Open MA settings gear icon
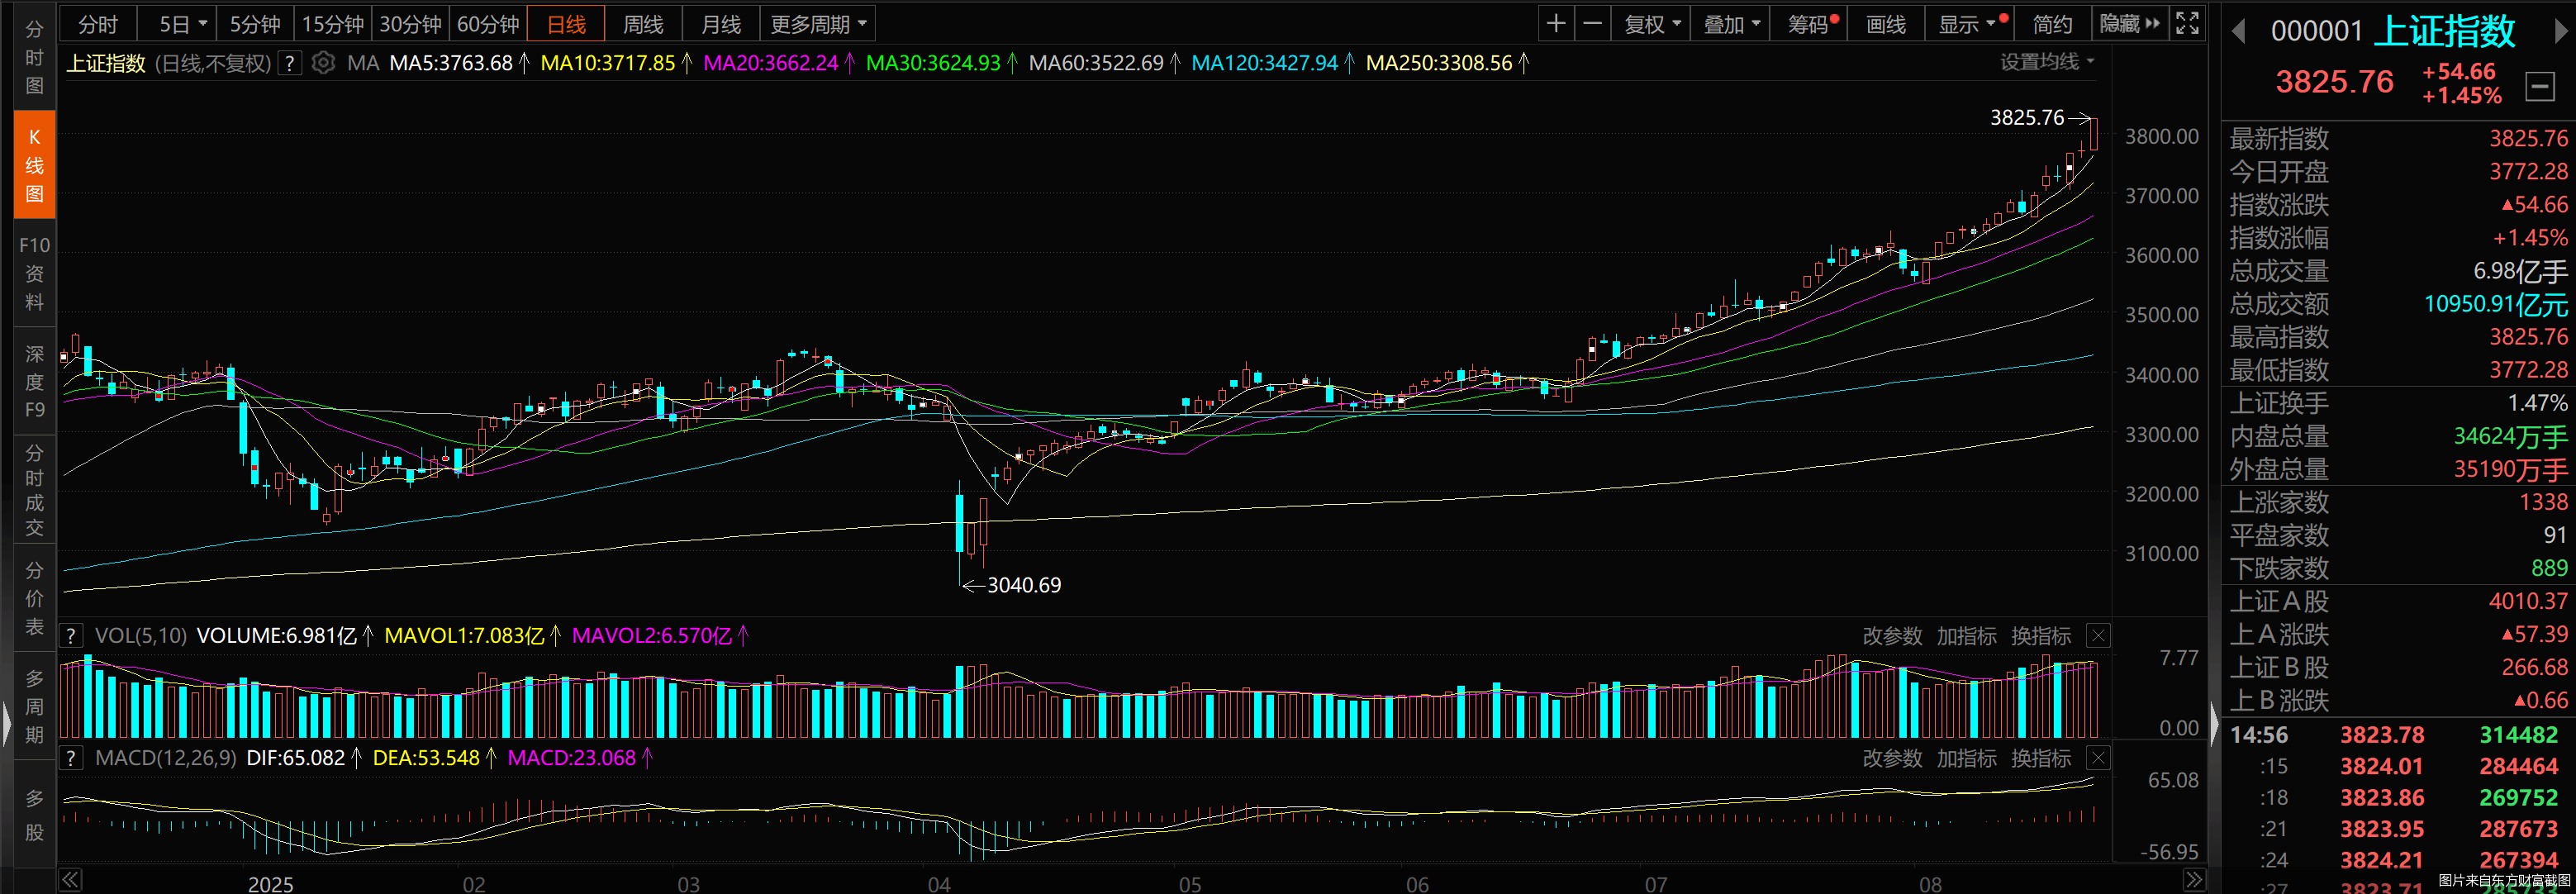The height and width of the screenshot is (894, 2576). tap(322, 63)
